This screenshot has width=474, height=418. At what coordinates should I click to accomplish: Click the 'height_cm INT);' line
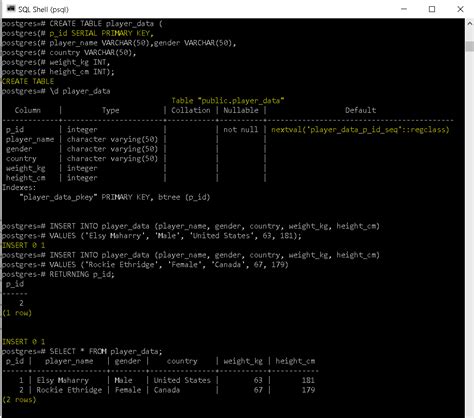(x=82, y=72)
